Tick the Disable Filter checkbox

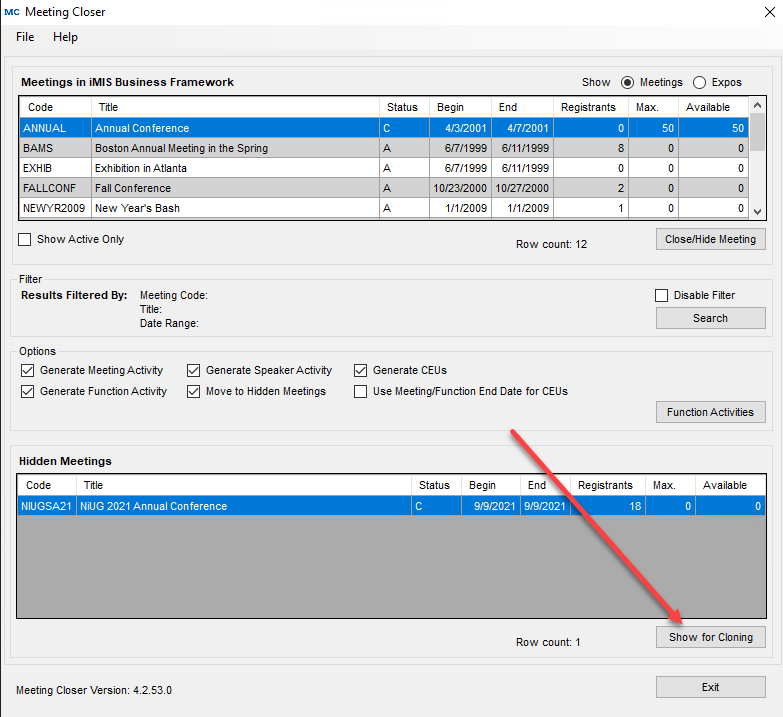pyautogui.click(x=661, y=295)
